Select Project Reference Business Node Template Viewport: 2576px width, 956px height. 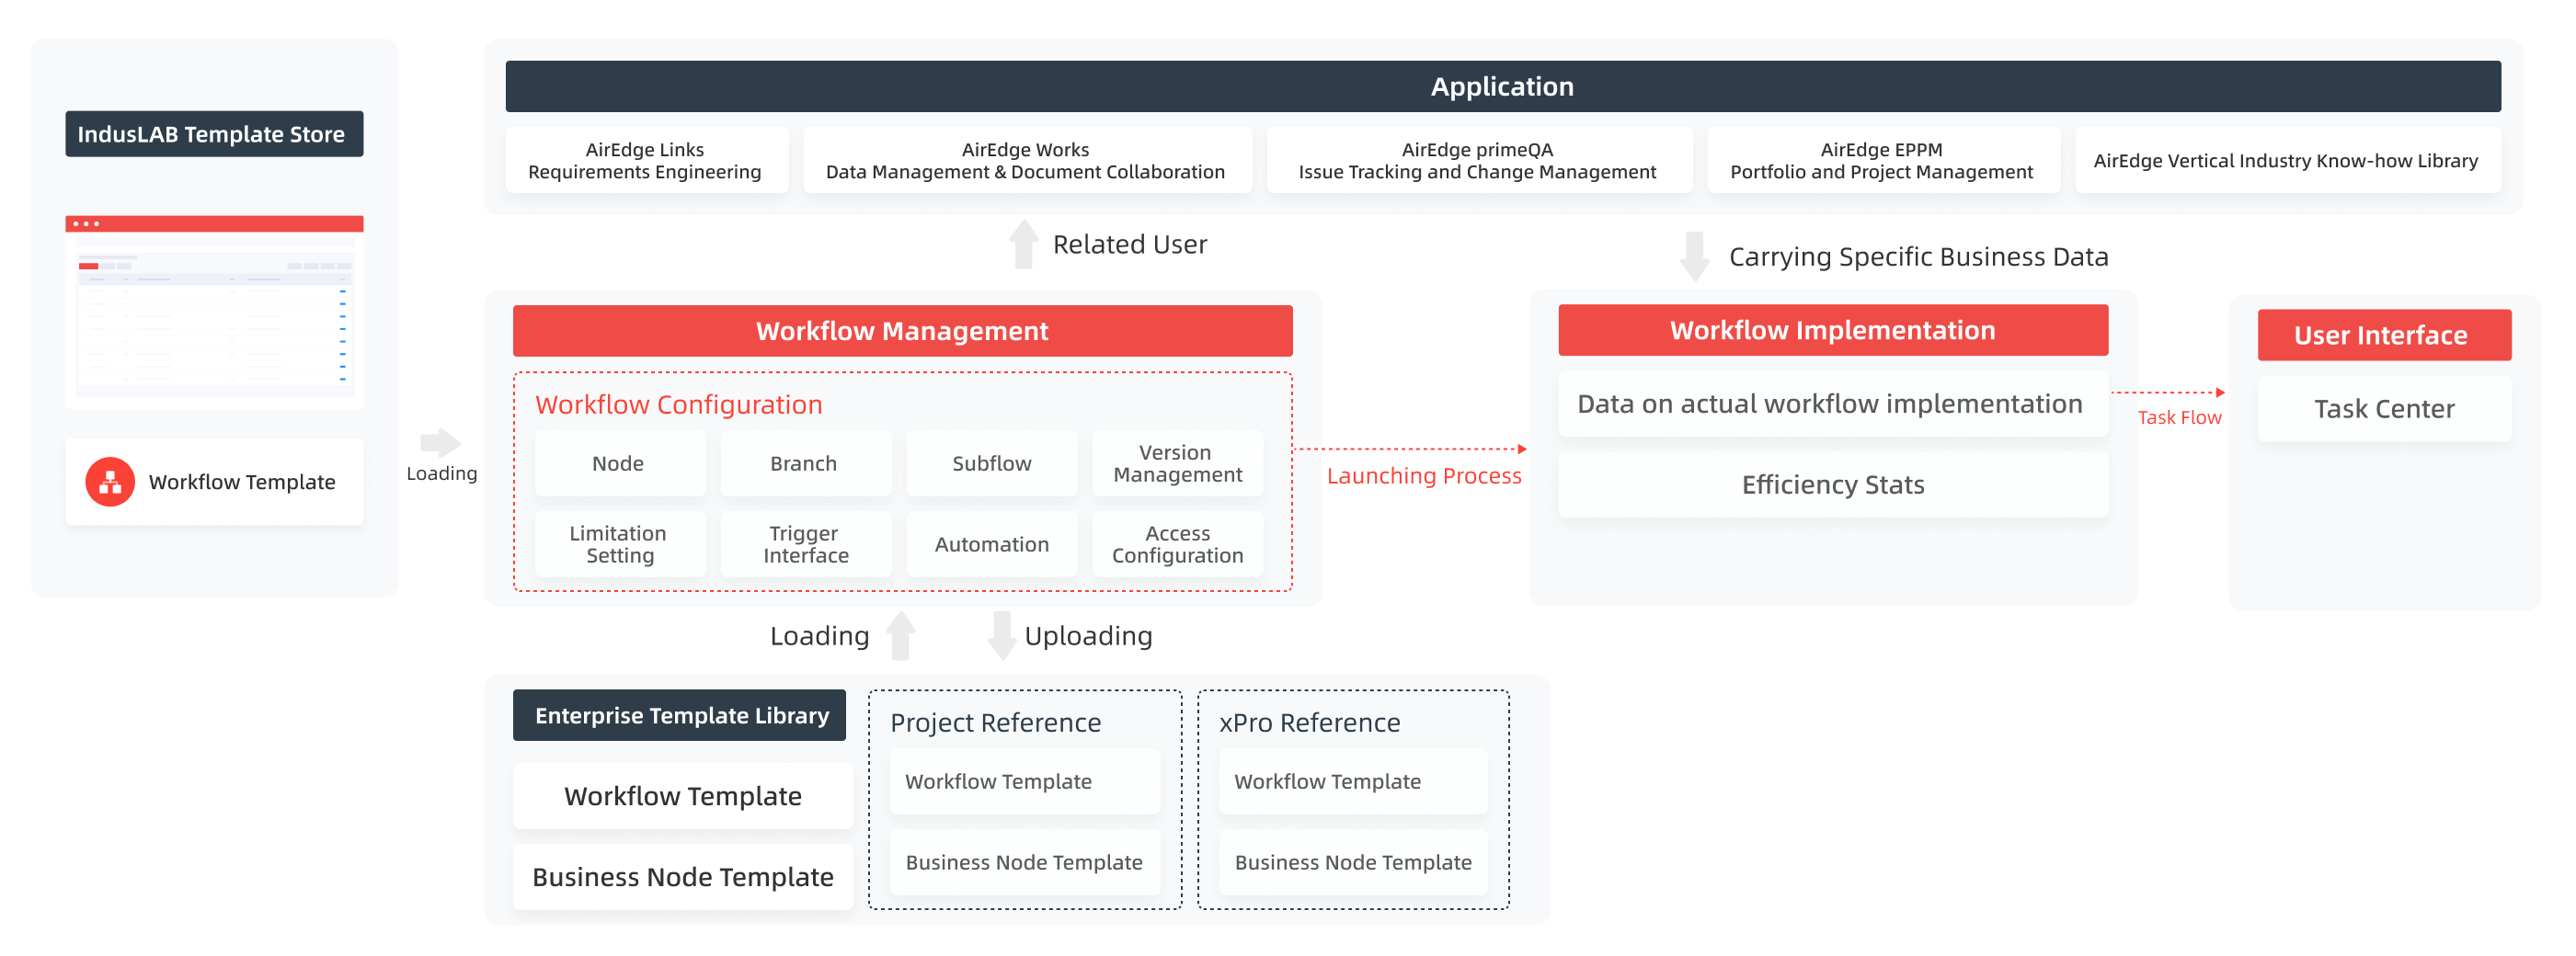tap(1024, 862)
